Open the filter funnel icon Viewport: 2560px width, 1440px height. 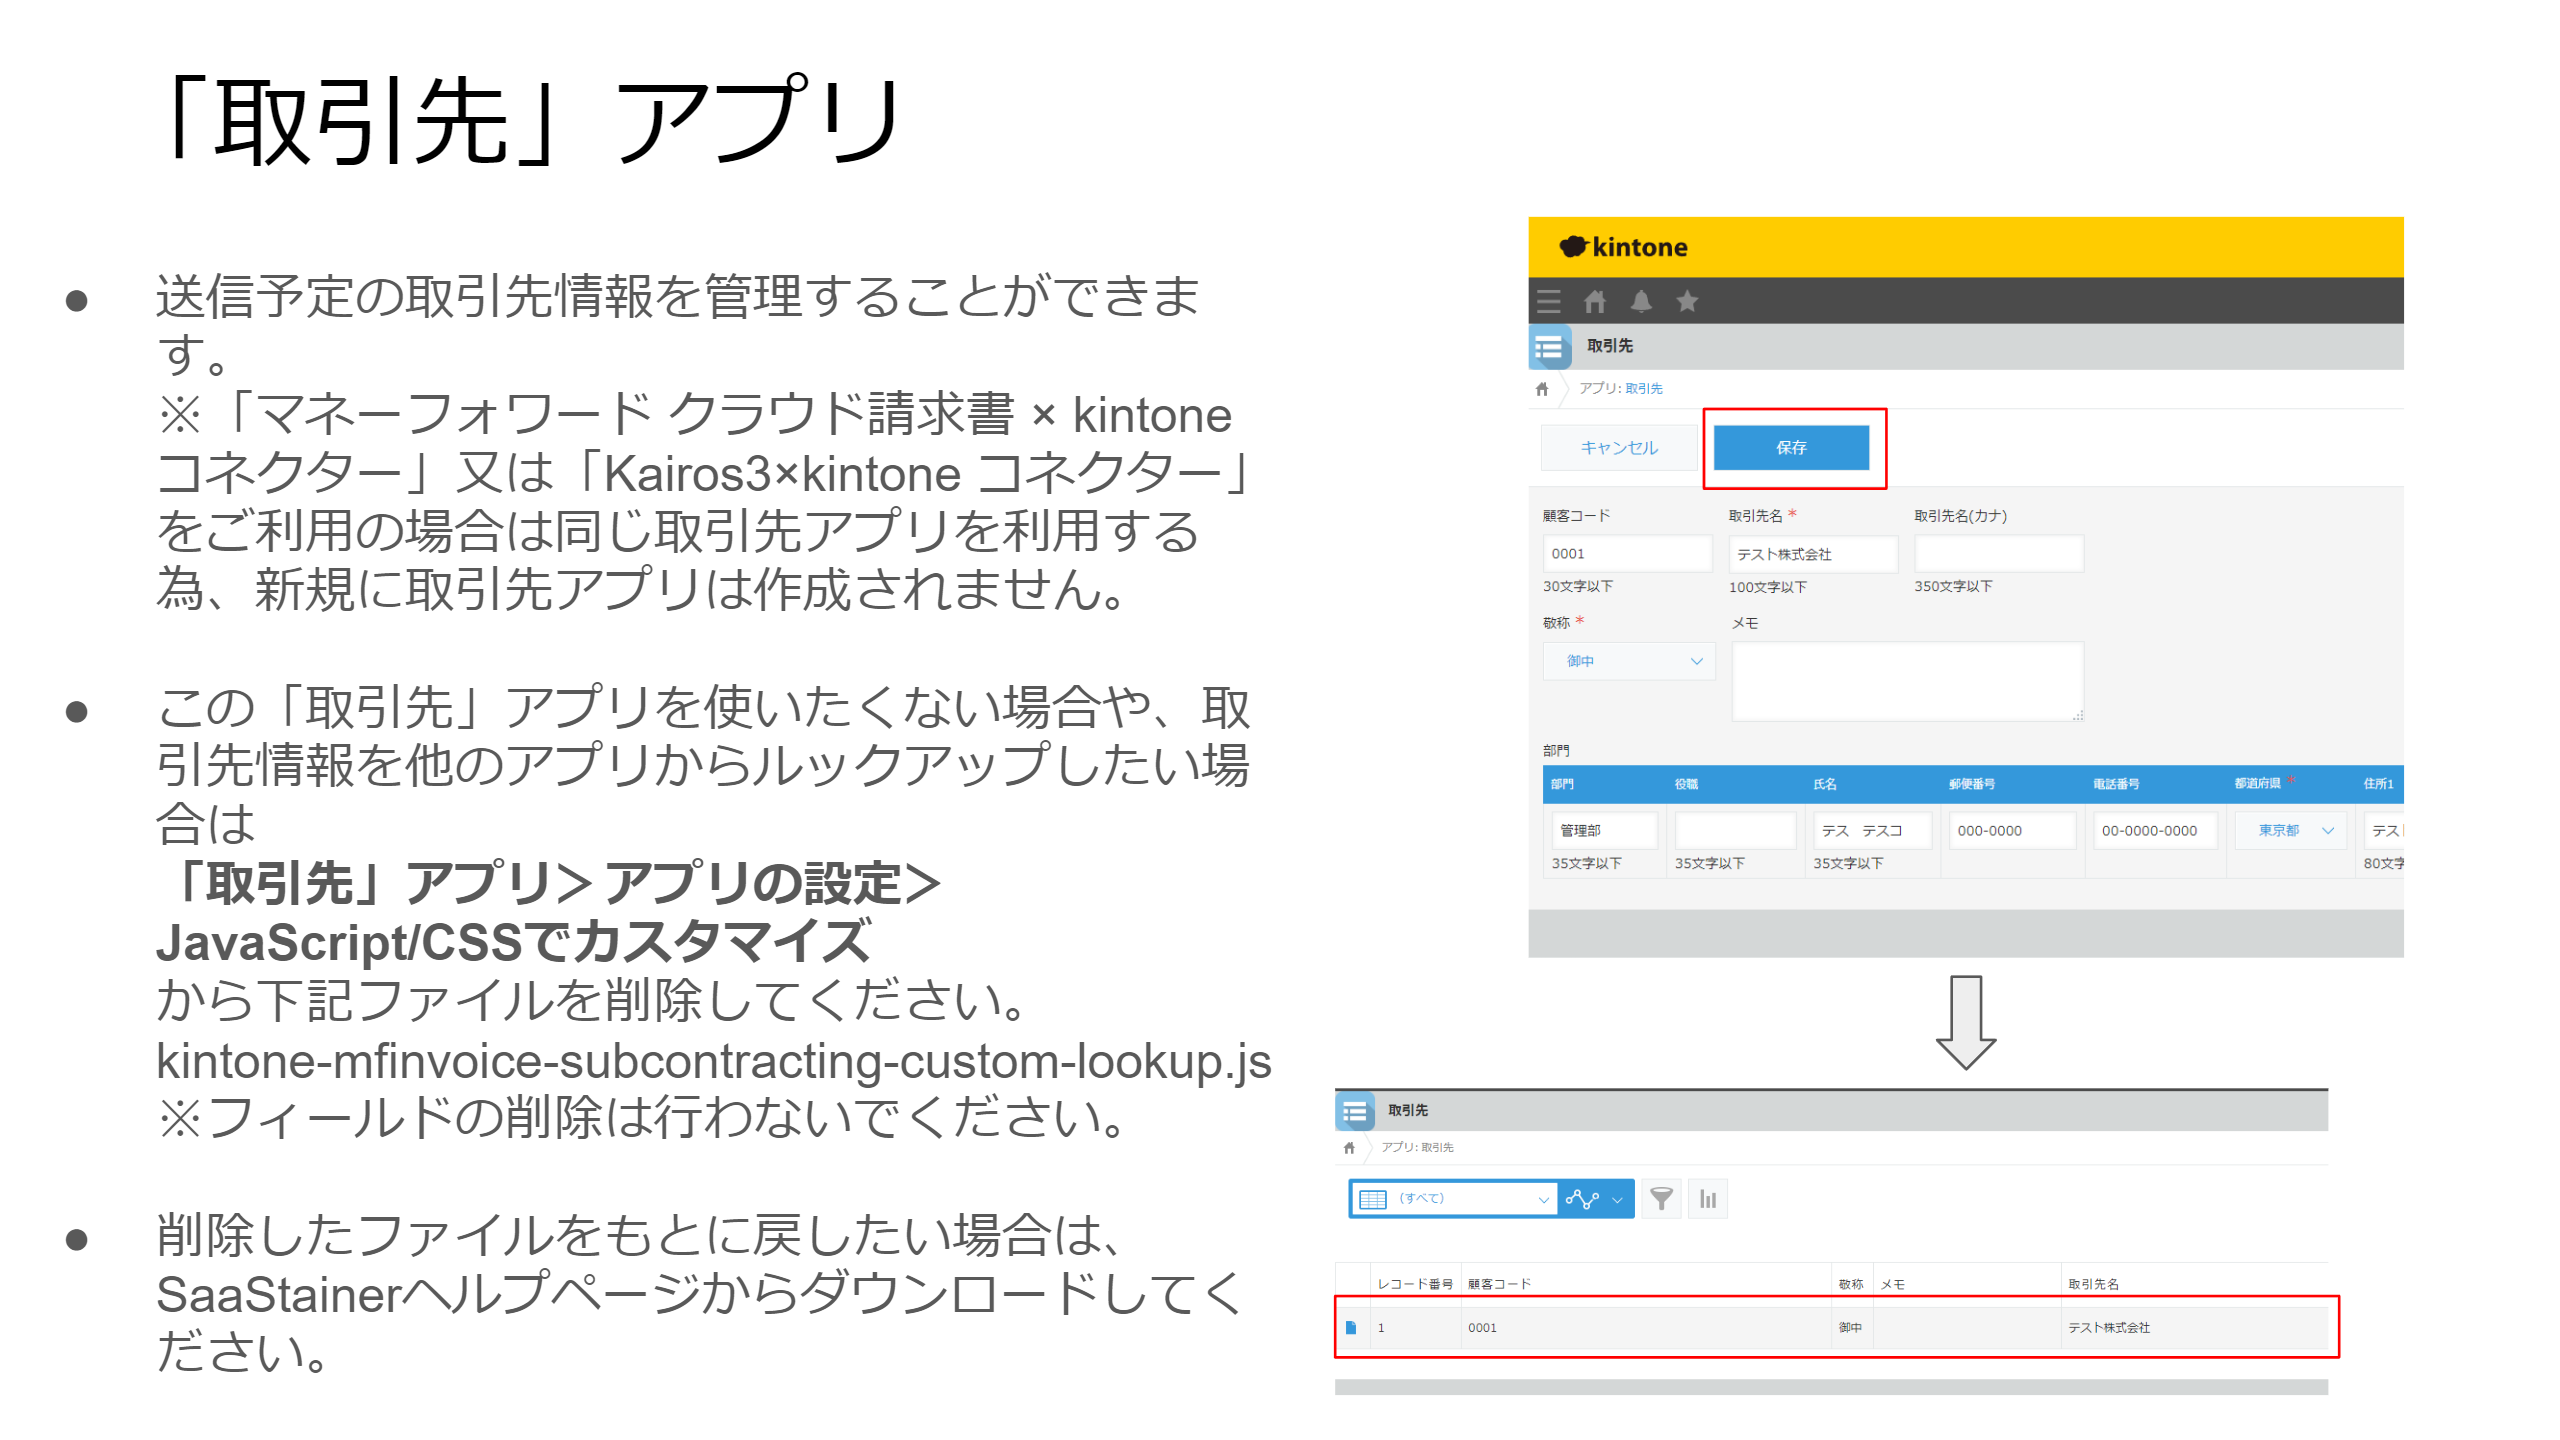point(1661,1198)
